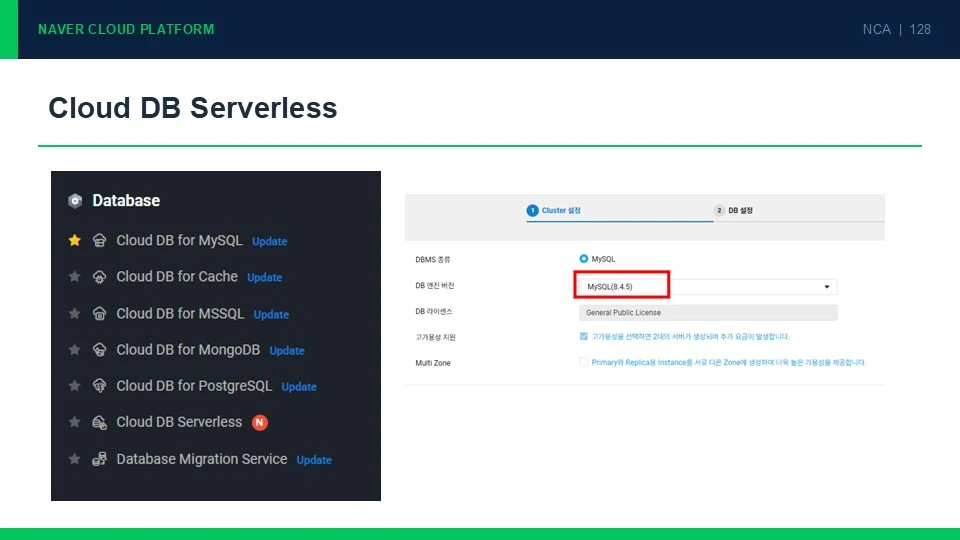Image resolution: width=960 pixels, height=540 pixels.
Task: Click the NAVER CLOUD PLATFORM header text
Action: (126, 29)
